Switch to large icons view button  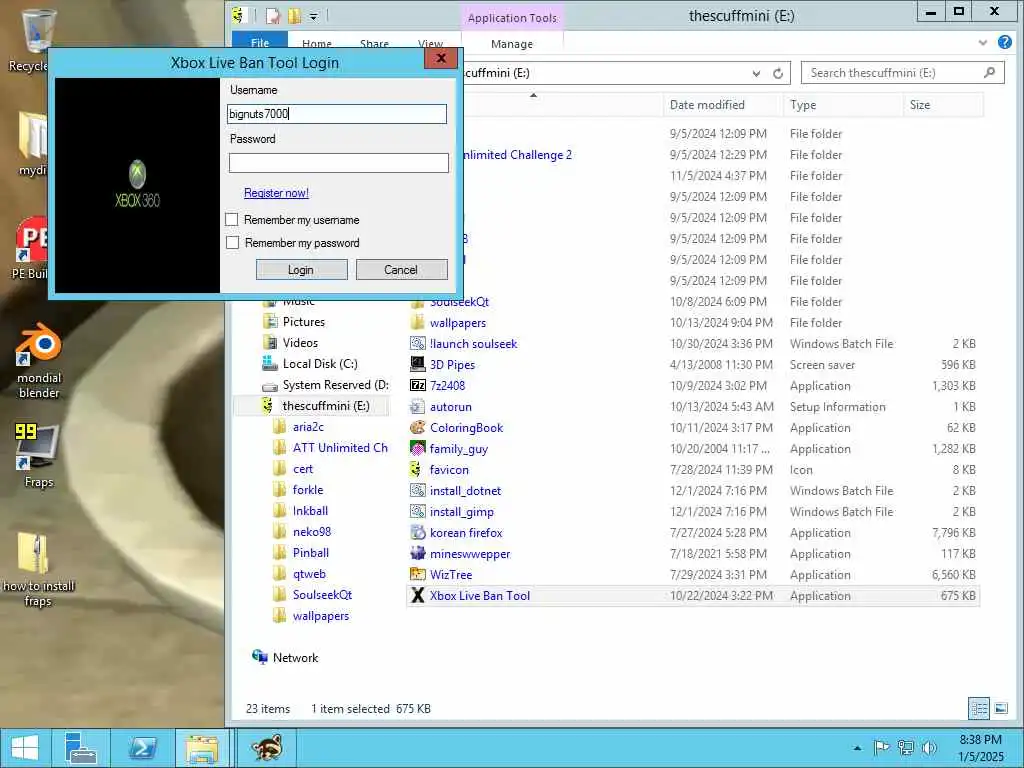click(1000, 708)
